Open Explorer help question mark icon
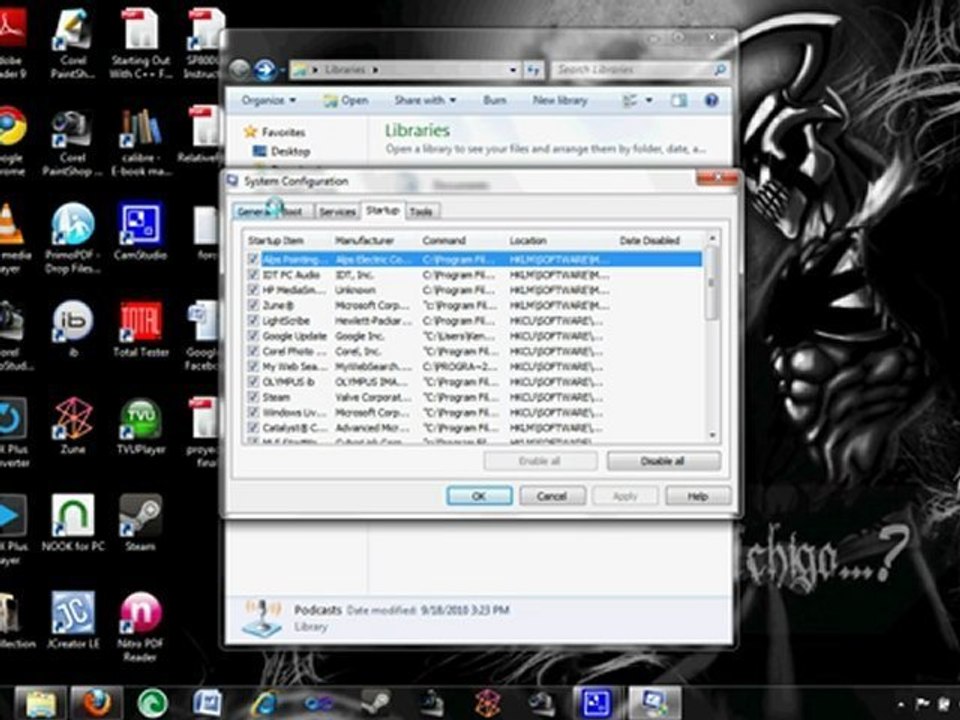The height and width of the screenshot is (720, 960). 711,100
